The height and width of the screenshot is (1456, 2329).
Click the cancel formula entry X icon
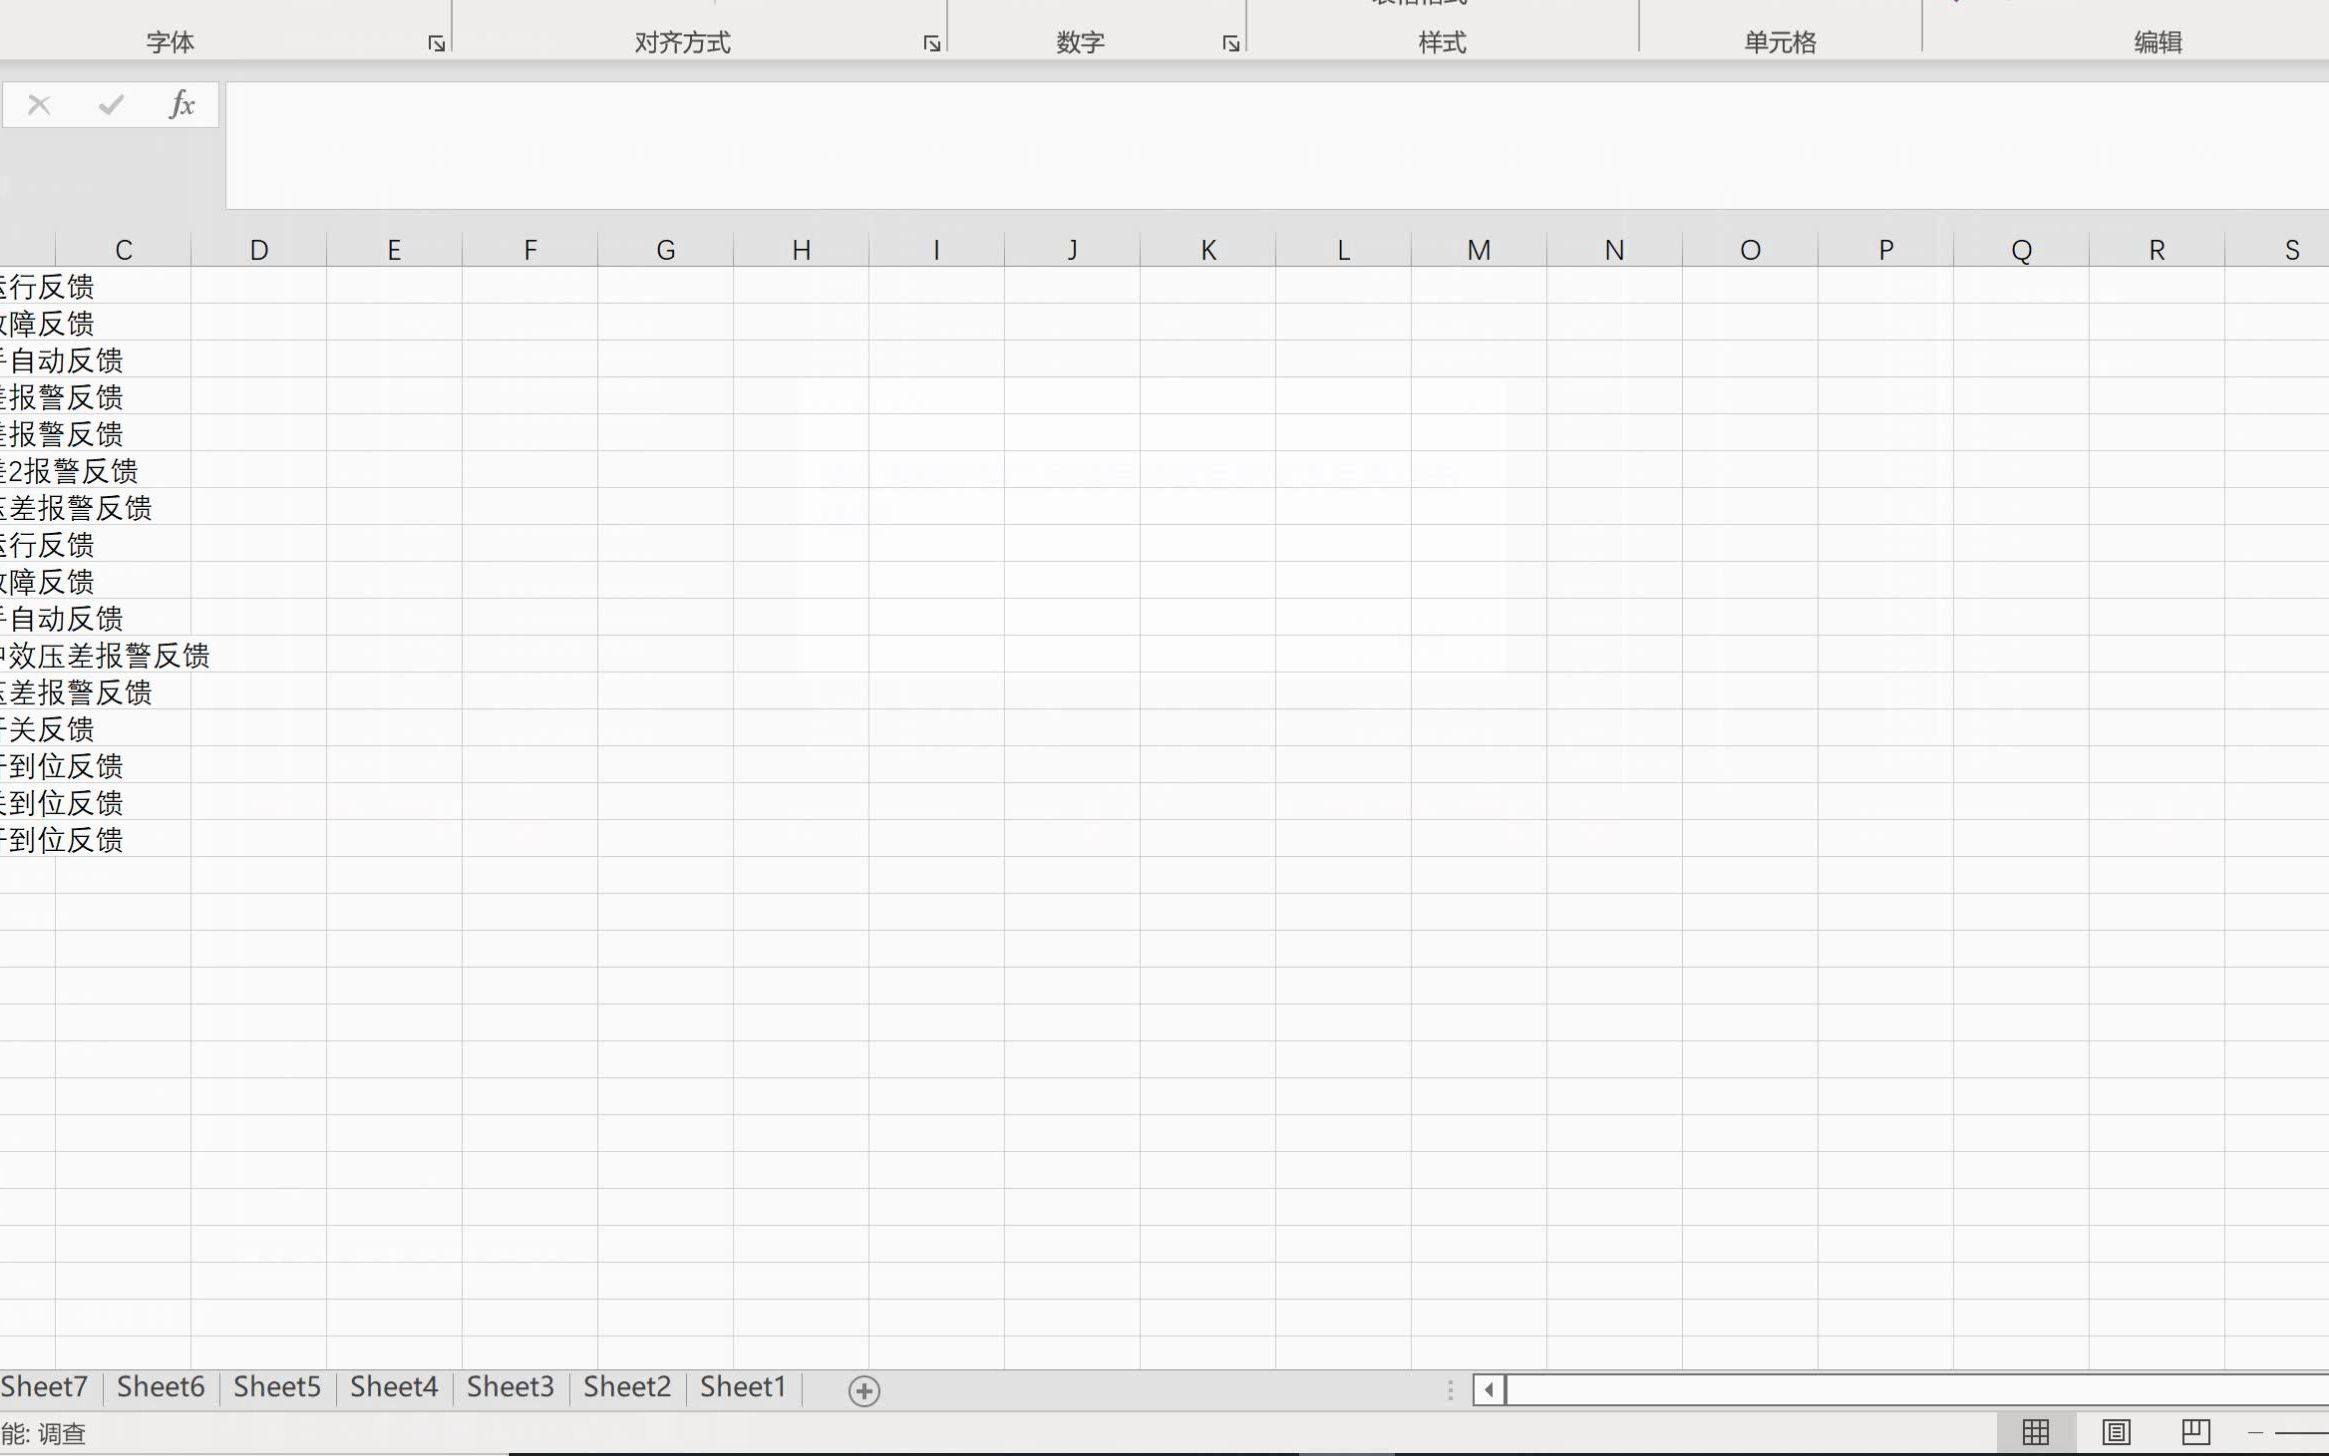click(x=39, y=104)
